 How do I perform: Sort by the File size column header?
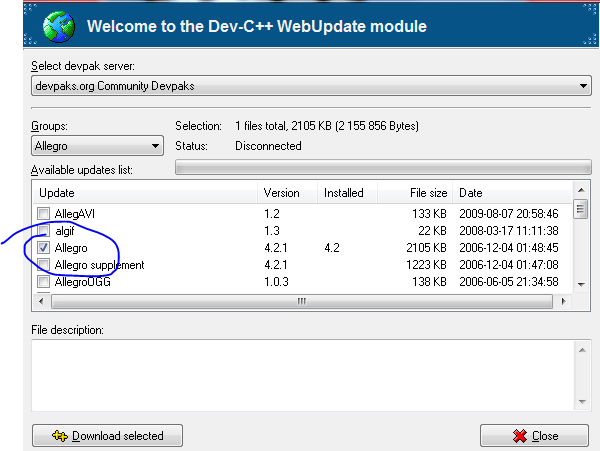click(415, 193)
